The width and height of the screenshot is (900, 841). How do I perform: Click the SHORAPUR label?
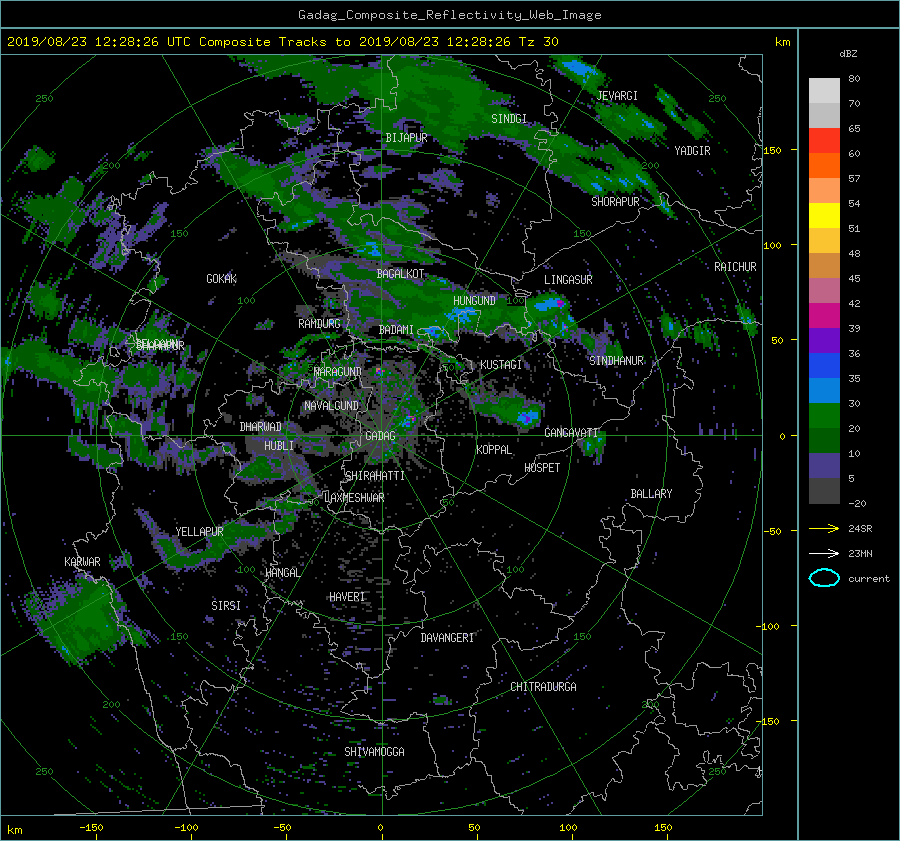[615, 202]
